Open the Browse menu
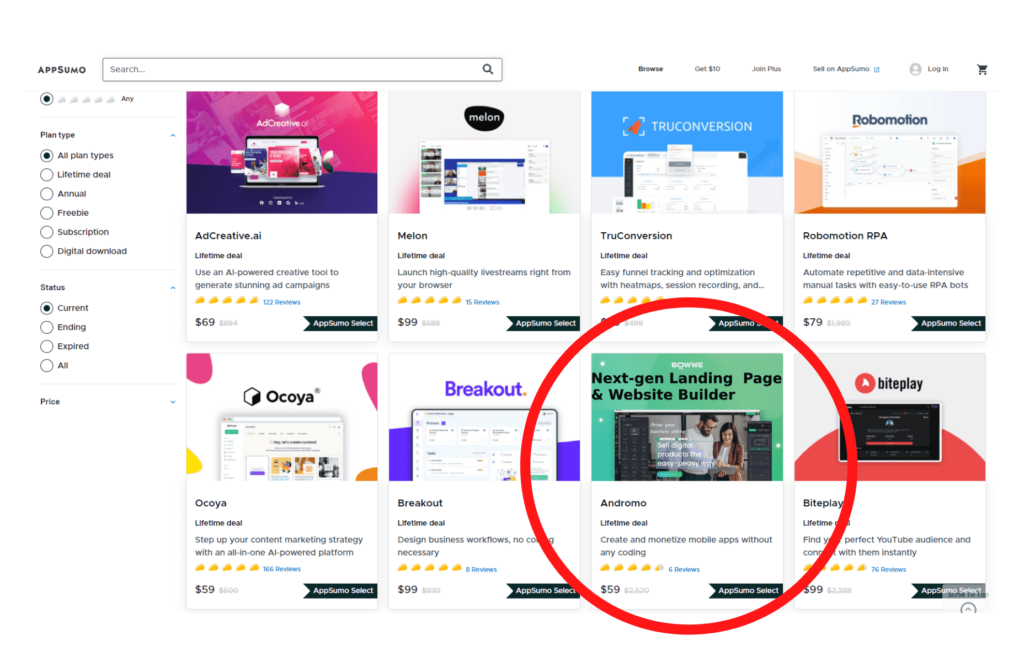This screenshot has height=662, width=1024. tap(650, 70)
